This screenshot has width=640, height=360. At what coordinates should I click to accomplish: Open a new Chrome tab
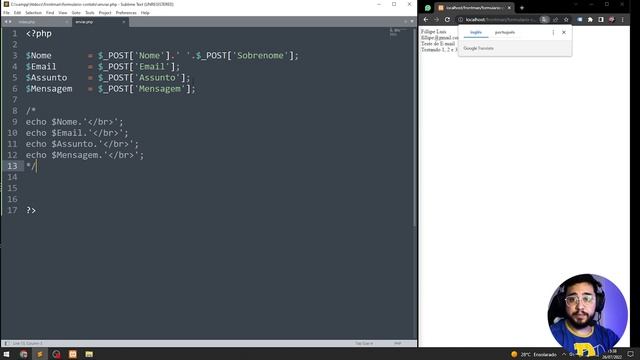522,8
